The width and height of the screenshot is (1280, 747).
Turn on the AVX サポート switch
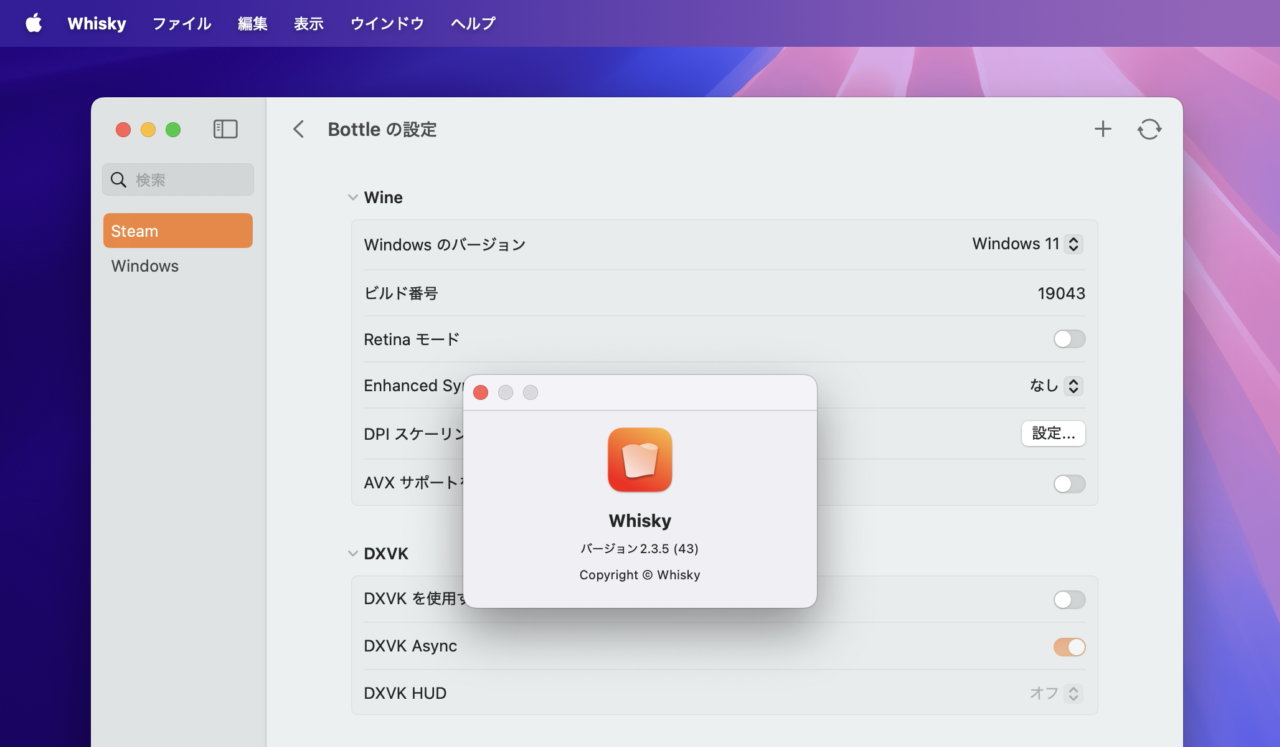point(1069,484)
